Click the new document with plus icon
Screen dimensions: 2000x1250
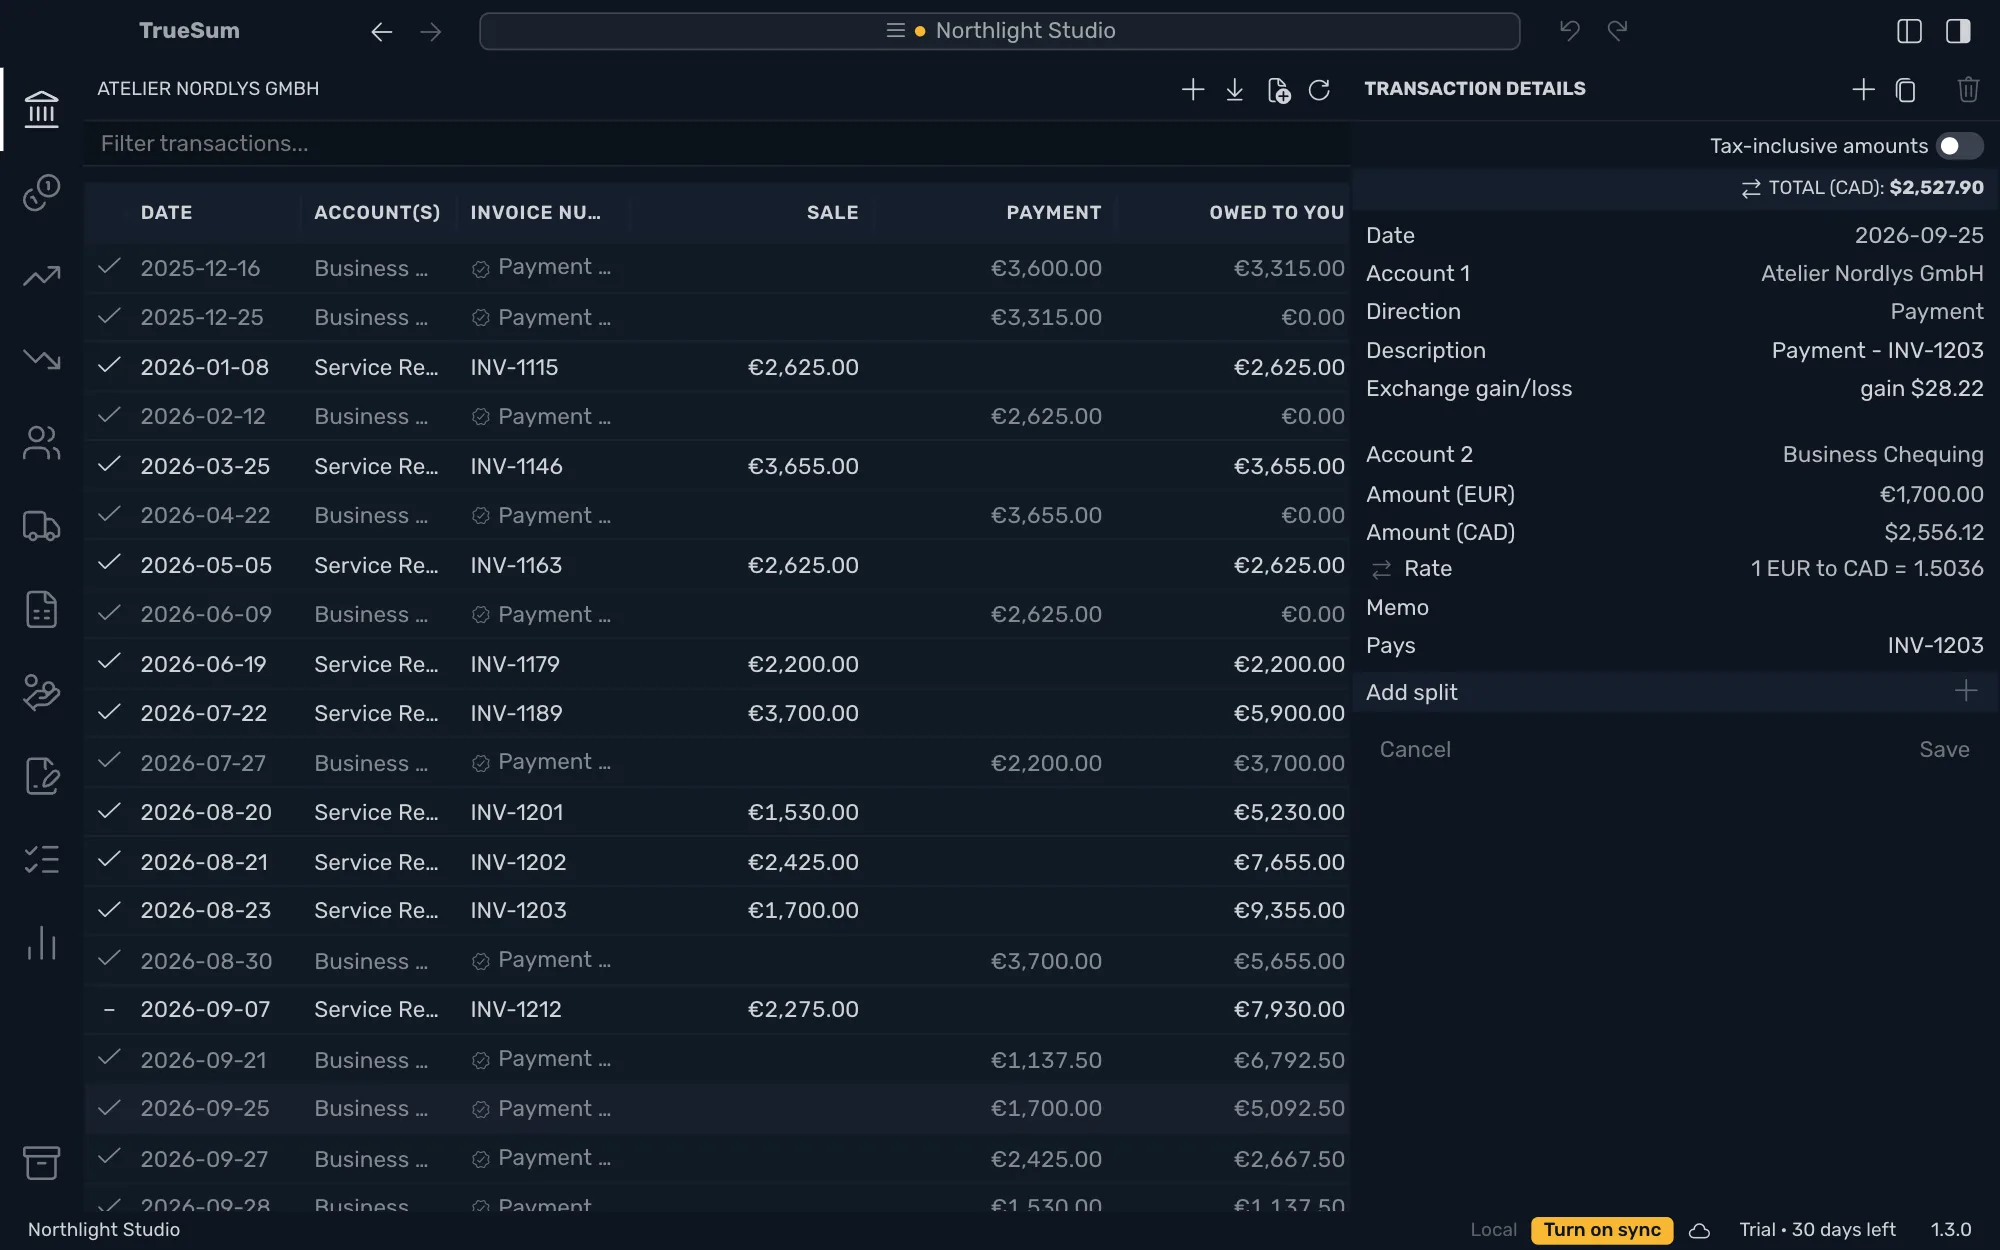tap(1278, 90)
